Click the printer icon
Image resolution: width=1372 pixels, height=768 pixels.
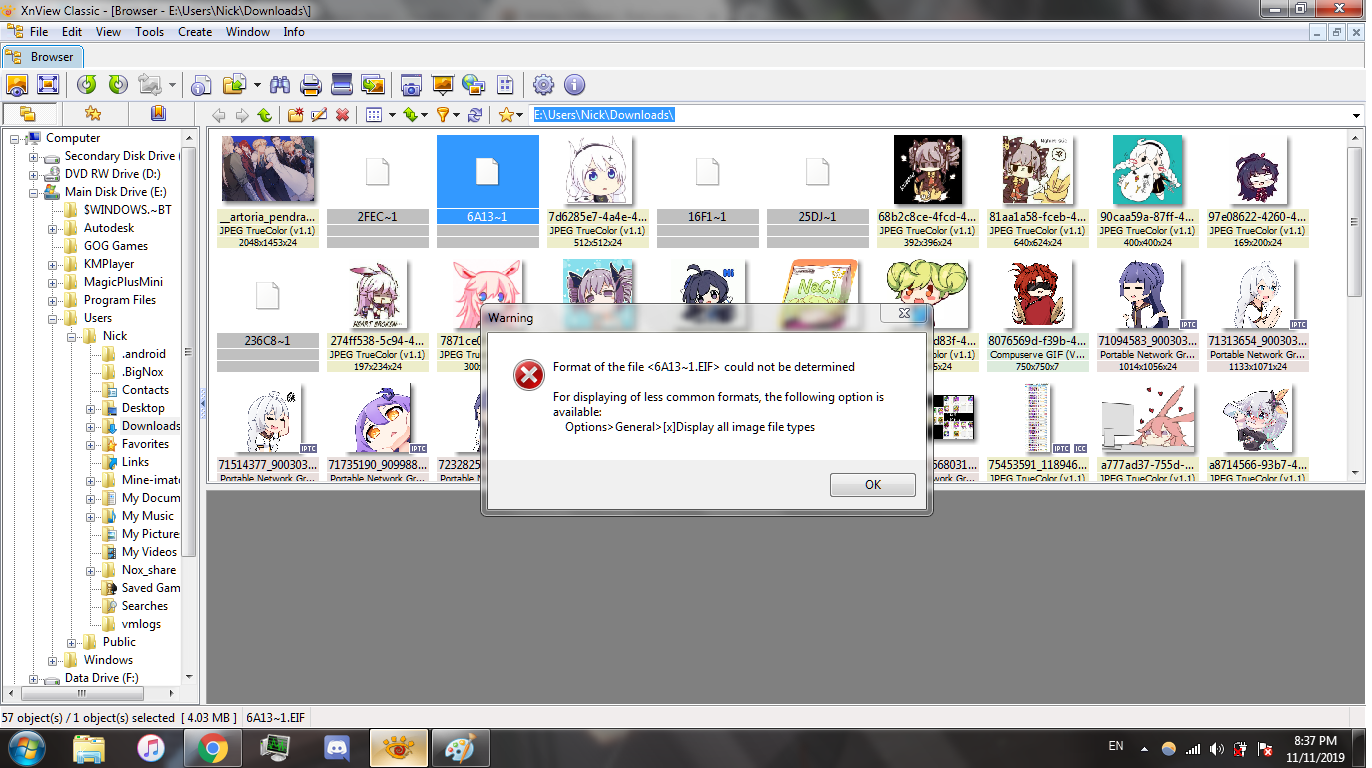click(x=311, y=85)
